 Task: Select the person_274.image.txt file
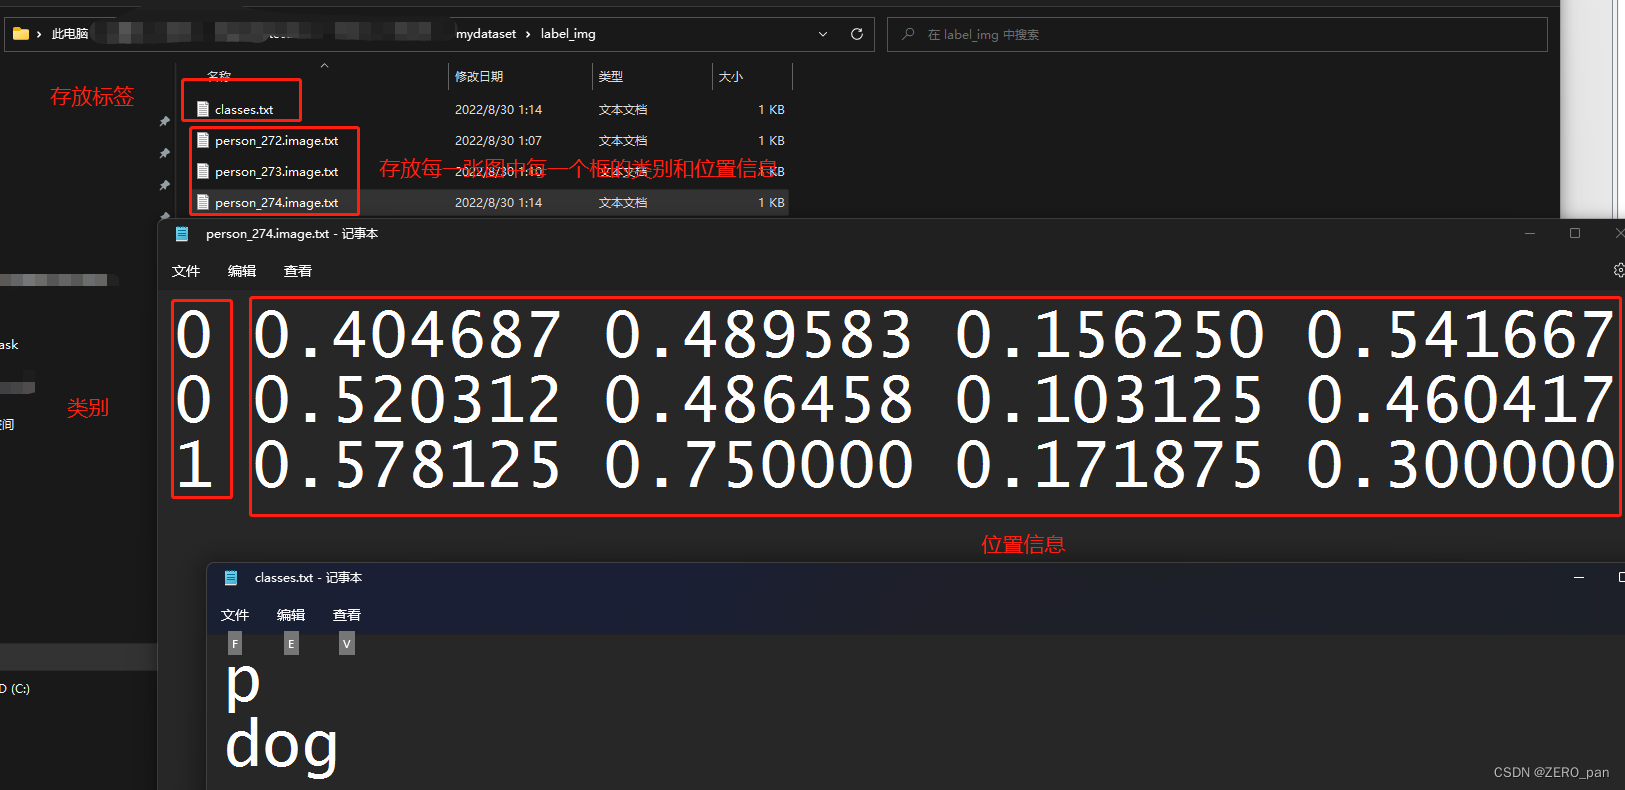click(x=276, y=203)
